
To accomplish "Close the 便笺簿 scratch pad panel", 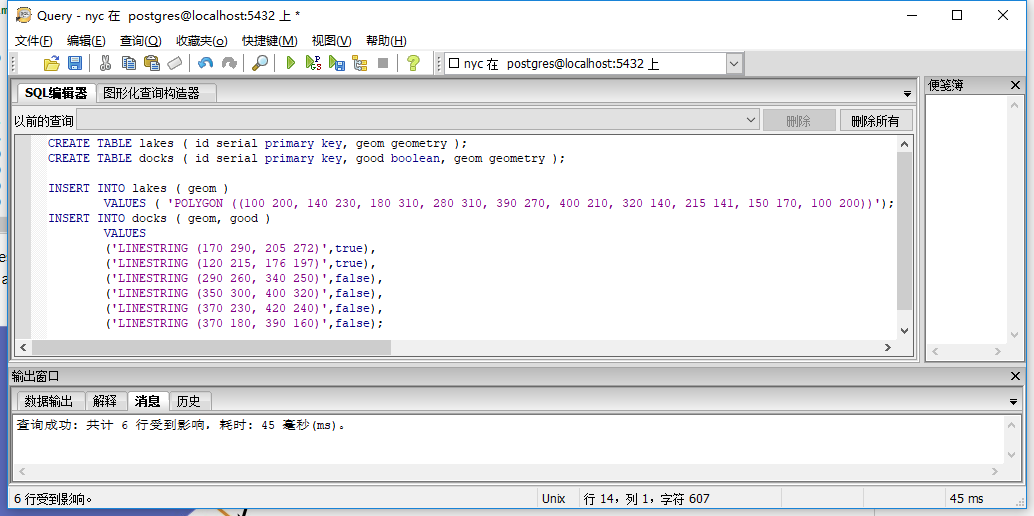I will (x=1015, y=85).
